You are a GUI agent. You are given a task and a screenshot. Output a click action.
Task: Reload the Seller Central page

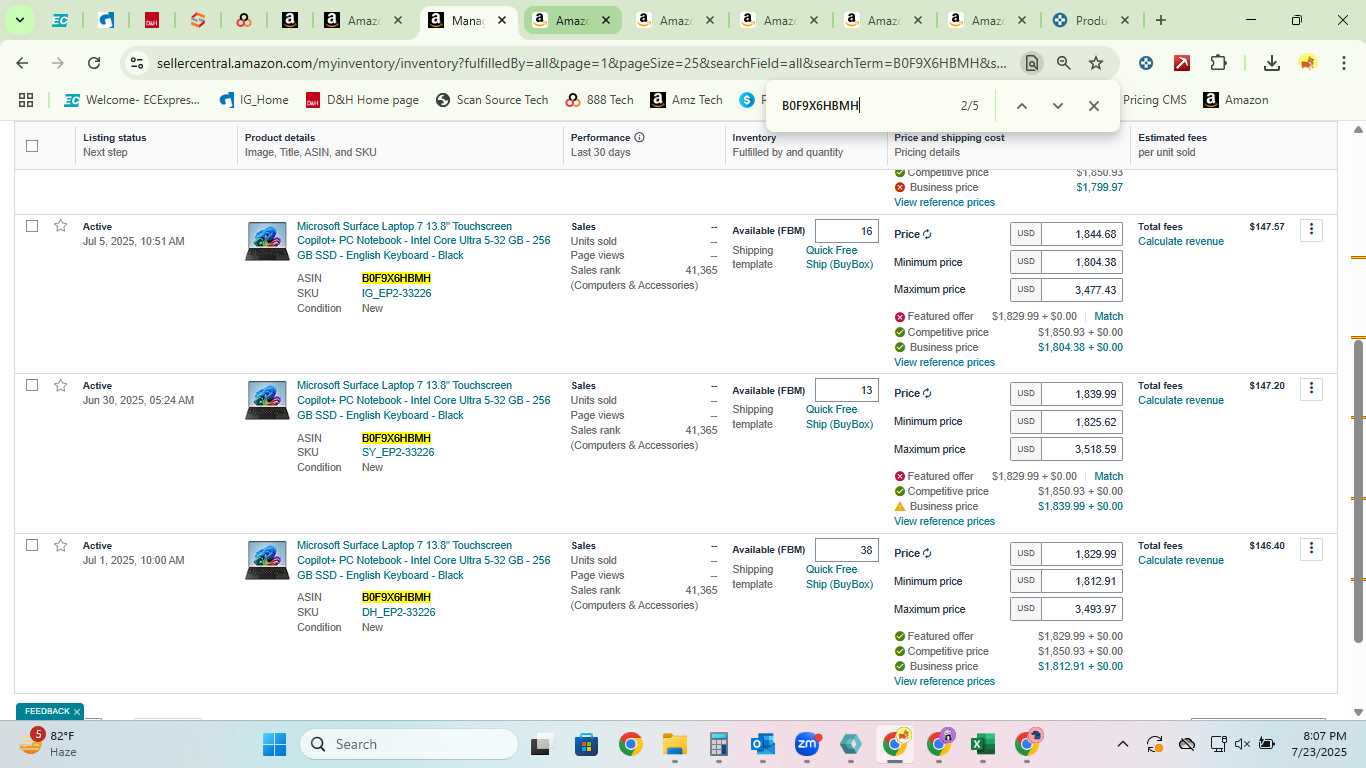pyautogui.click(x=94, y=63)
